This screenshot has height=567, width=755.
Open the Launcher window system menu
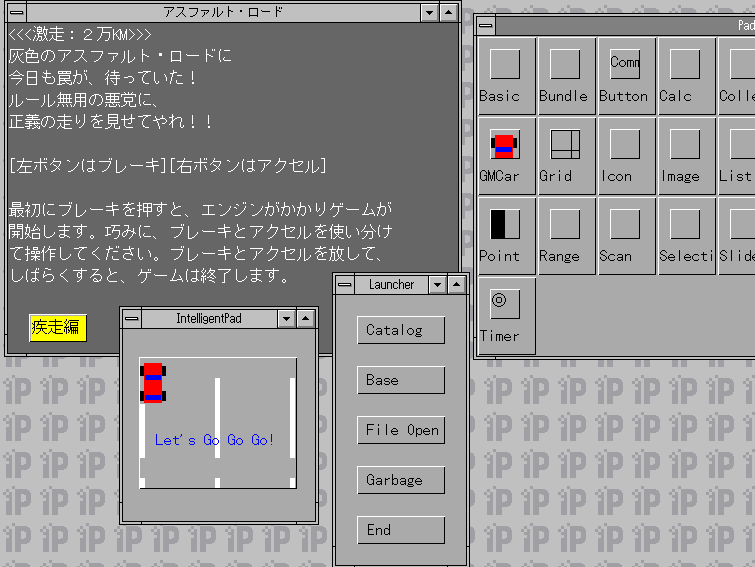(345, 285)
